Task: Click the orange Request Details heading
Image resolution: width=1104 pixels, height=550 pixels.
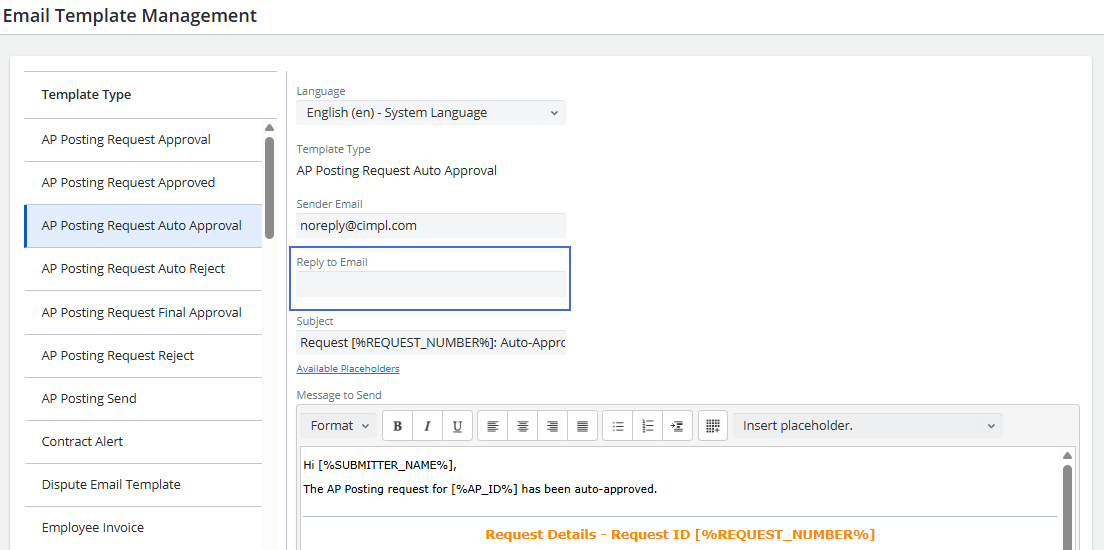Action: click(680, 534)
